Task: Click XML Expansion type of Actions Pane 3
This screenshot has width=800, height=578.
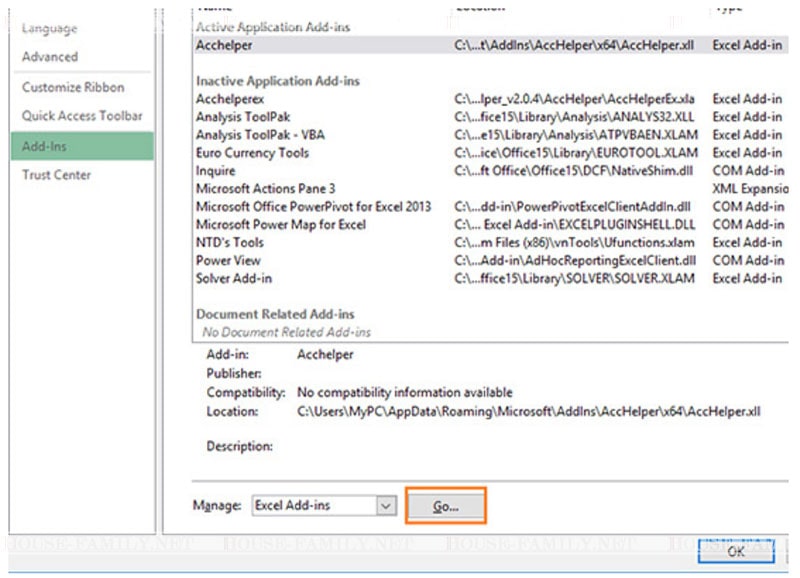Action: coord(751,189)
